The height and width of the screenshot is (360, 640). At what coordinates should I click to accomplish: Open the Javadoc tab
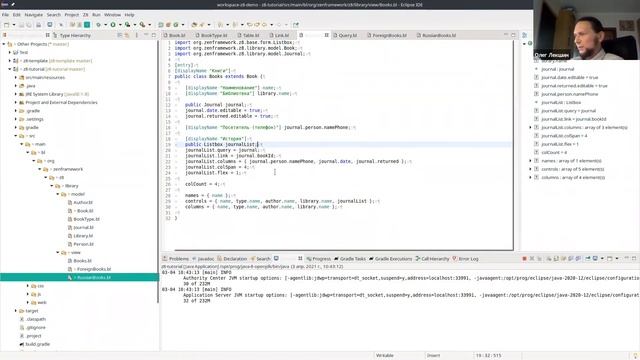(203, 259)
